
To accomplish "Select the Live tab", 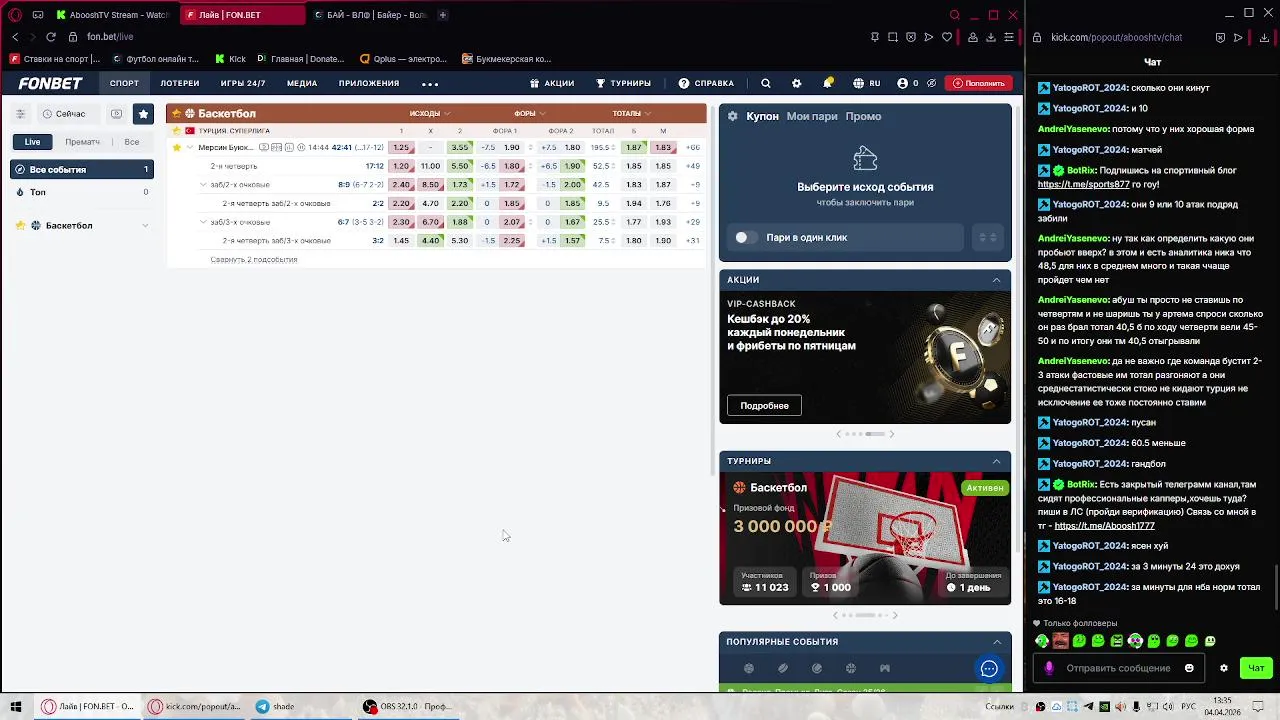I will [x=33, y=142].
